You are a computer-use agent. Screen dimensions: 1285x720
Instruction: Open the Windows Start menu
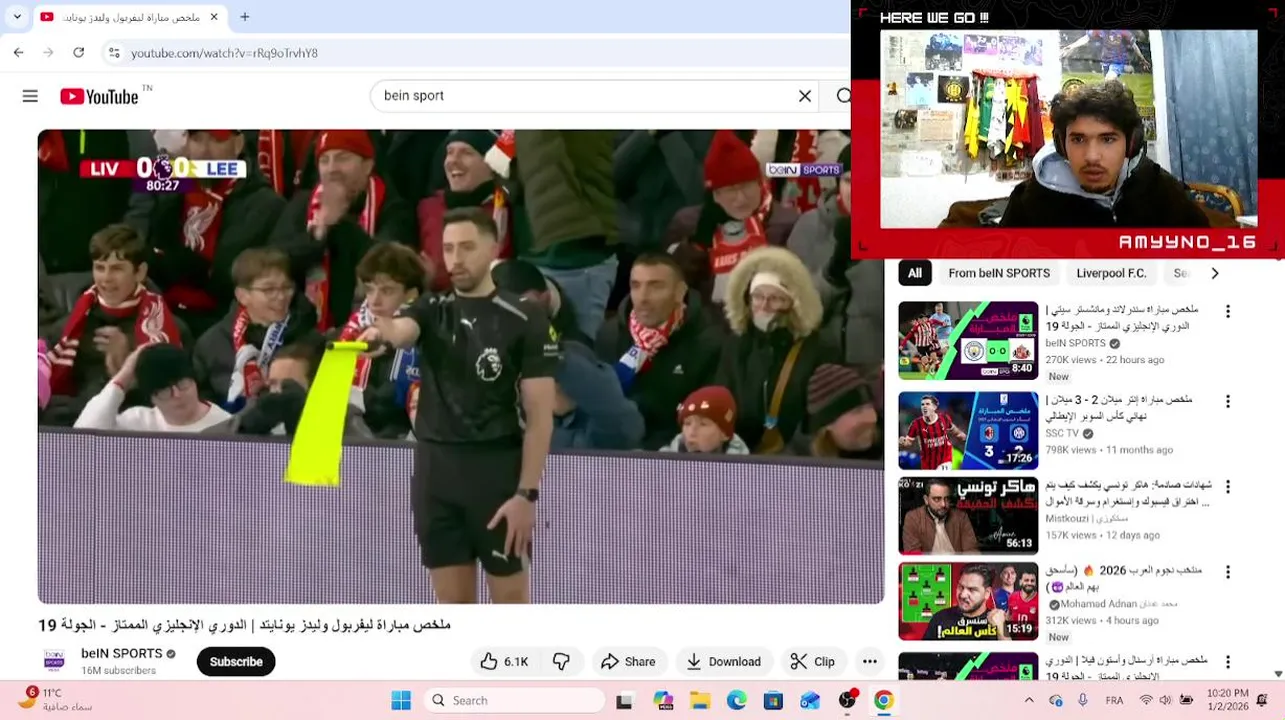[401, 700]
